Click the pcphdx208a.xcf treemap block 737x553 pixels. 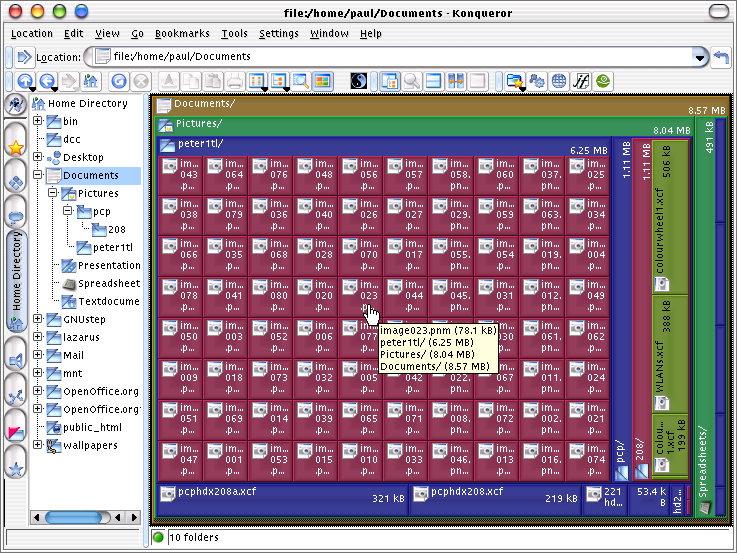282,500
